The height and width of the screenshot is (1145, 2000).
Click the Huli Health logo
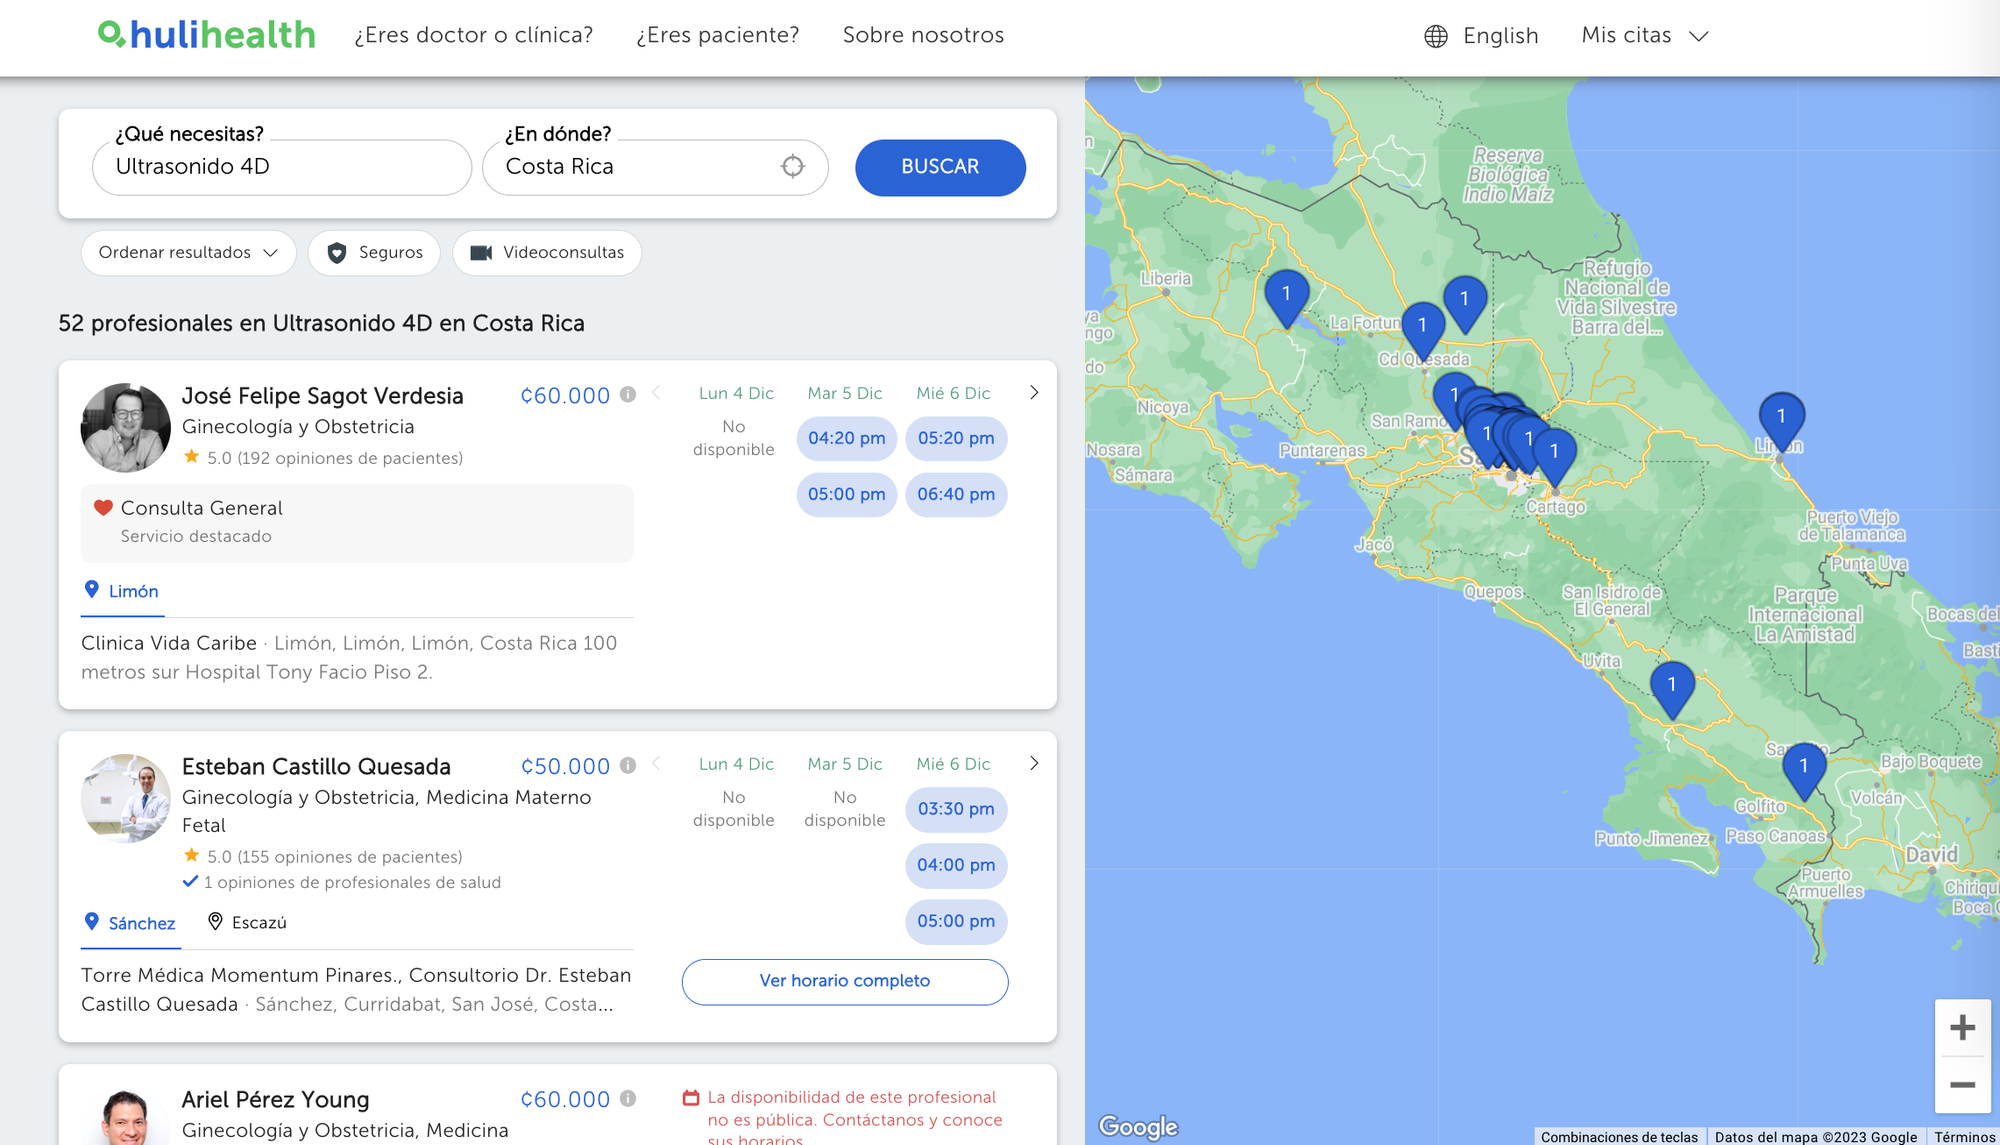pyautogui.click(x=207, y=35)
